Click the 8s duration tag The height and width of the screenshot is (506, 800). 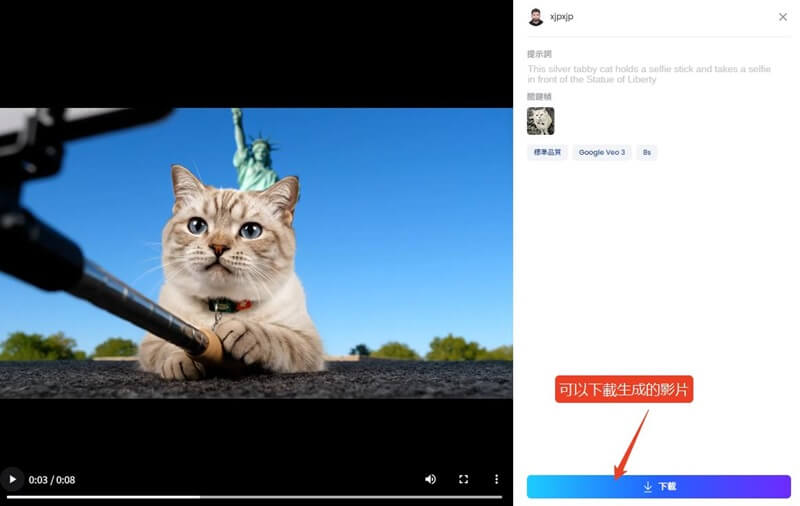click(x=646, y=152)
